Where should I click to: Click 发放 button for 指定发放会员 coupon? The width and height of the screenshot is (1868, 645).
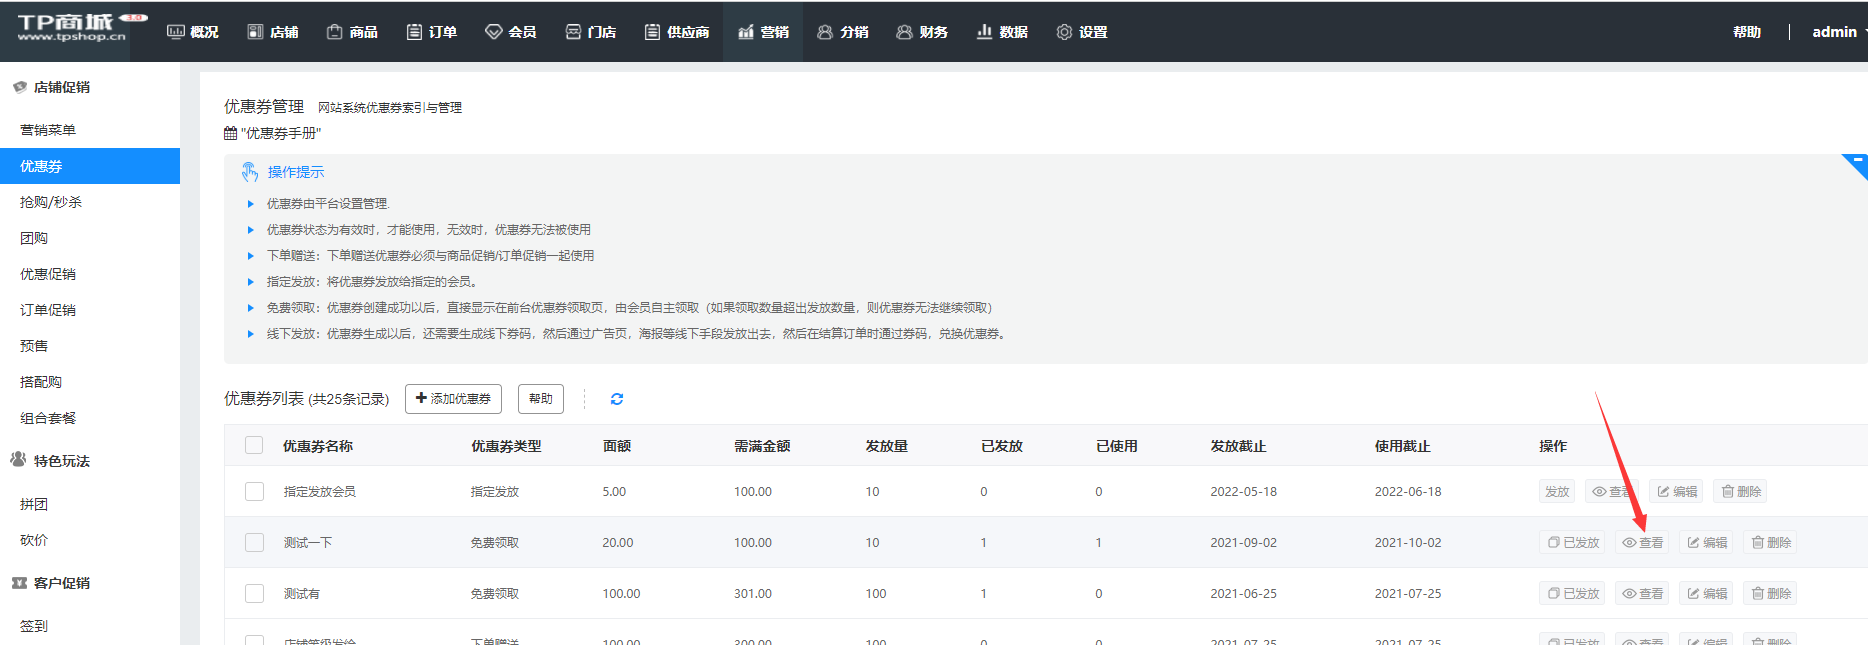tap(1557, 492)
